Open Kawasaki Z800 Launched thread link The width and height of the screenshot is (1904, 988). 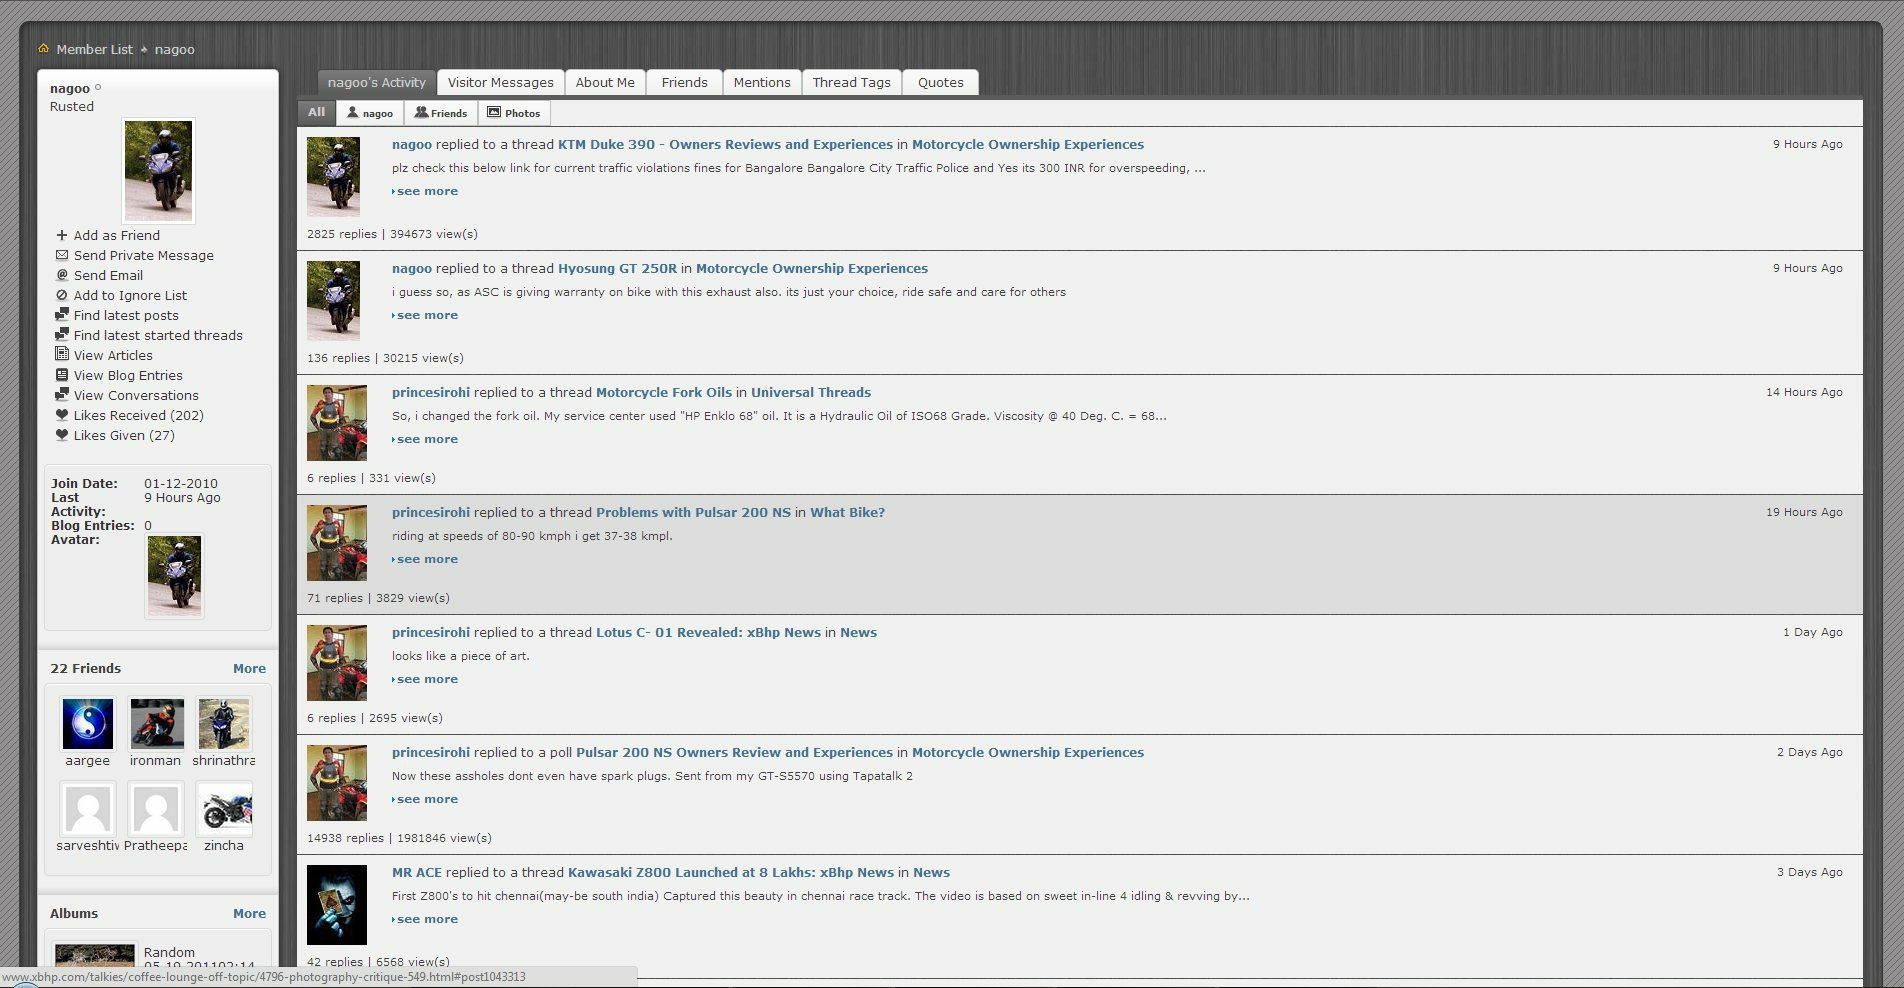tap(731, 872)
